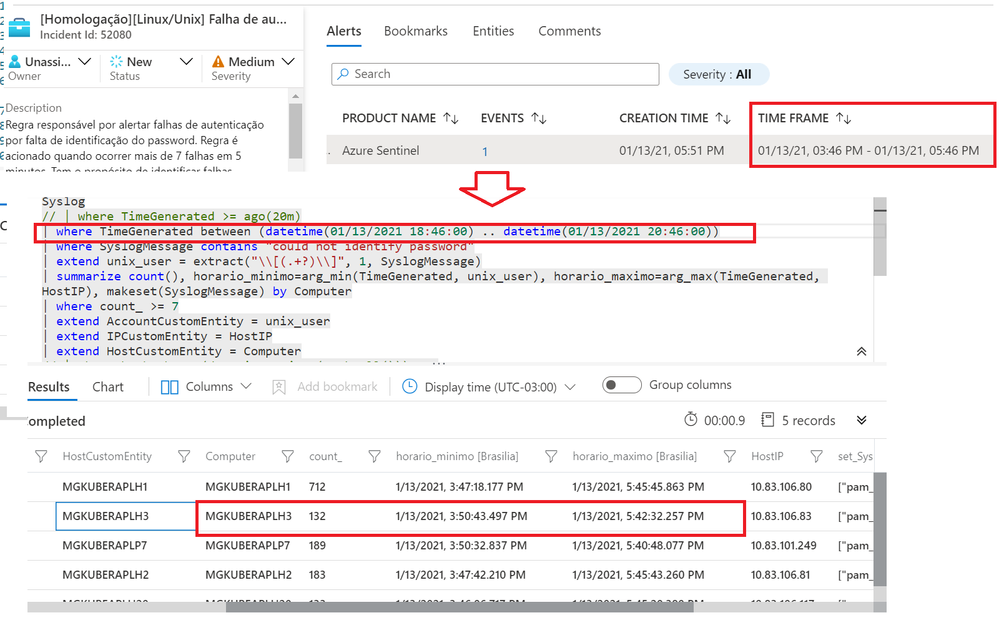Screen dimensions: 999x618
Task: Click the Add bookmark button
Action: click(x=325, y=387)
